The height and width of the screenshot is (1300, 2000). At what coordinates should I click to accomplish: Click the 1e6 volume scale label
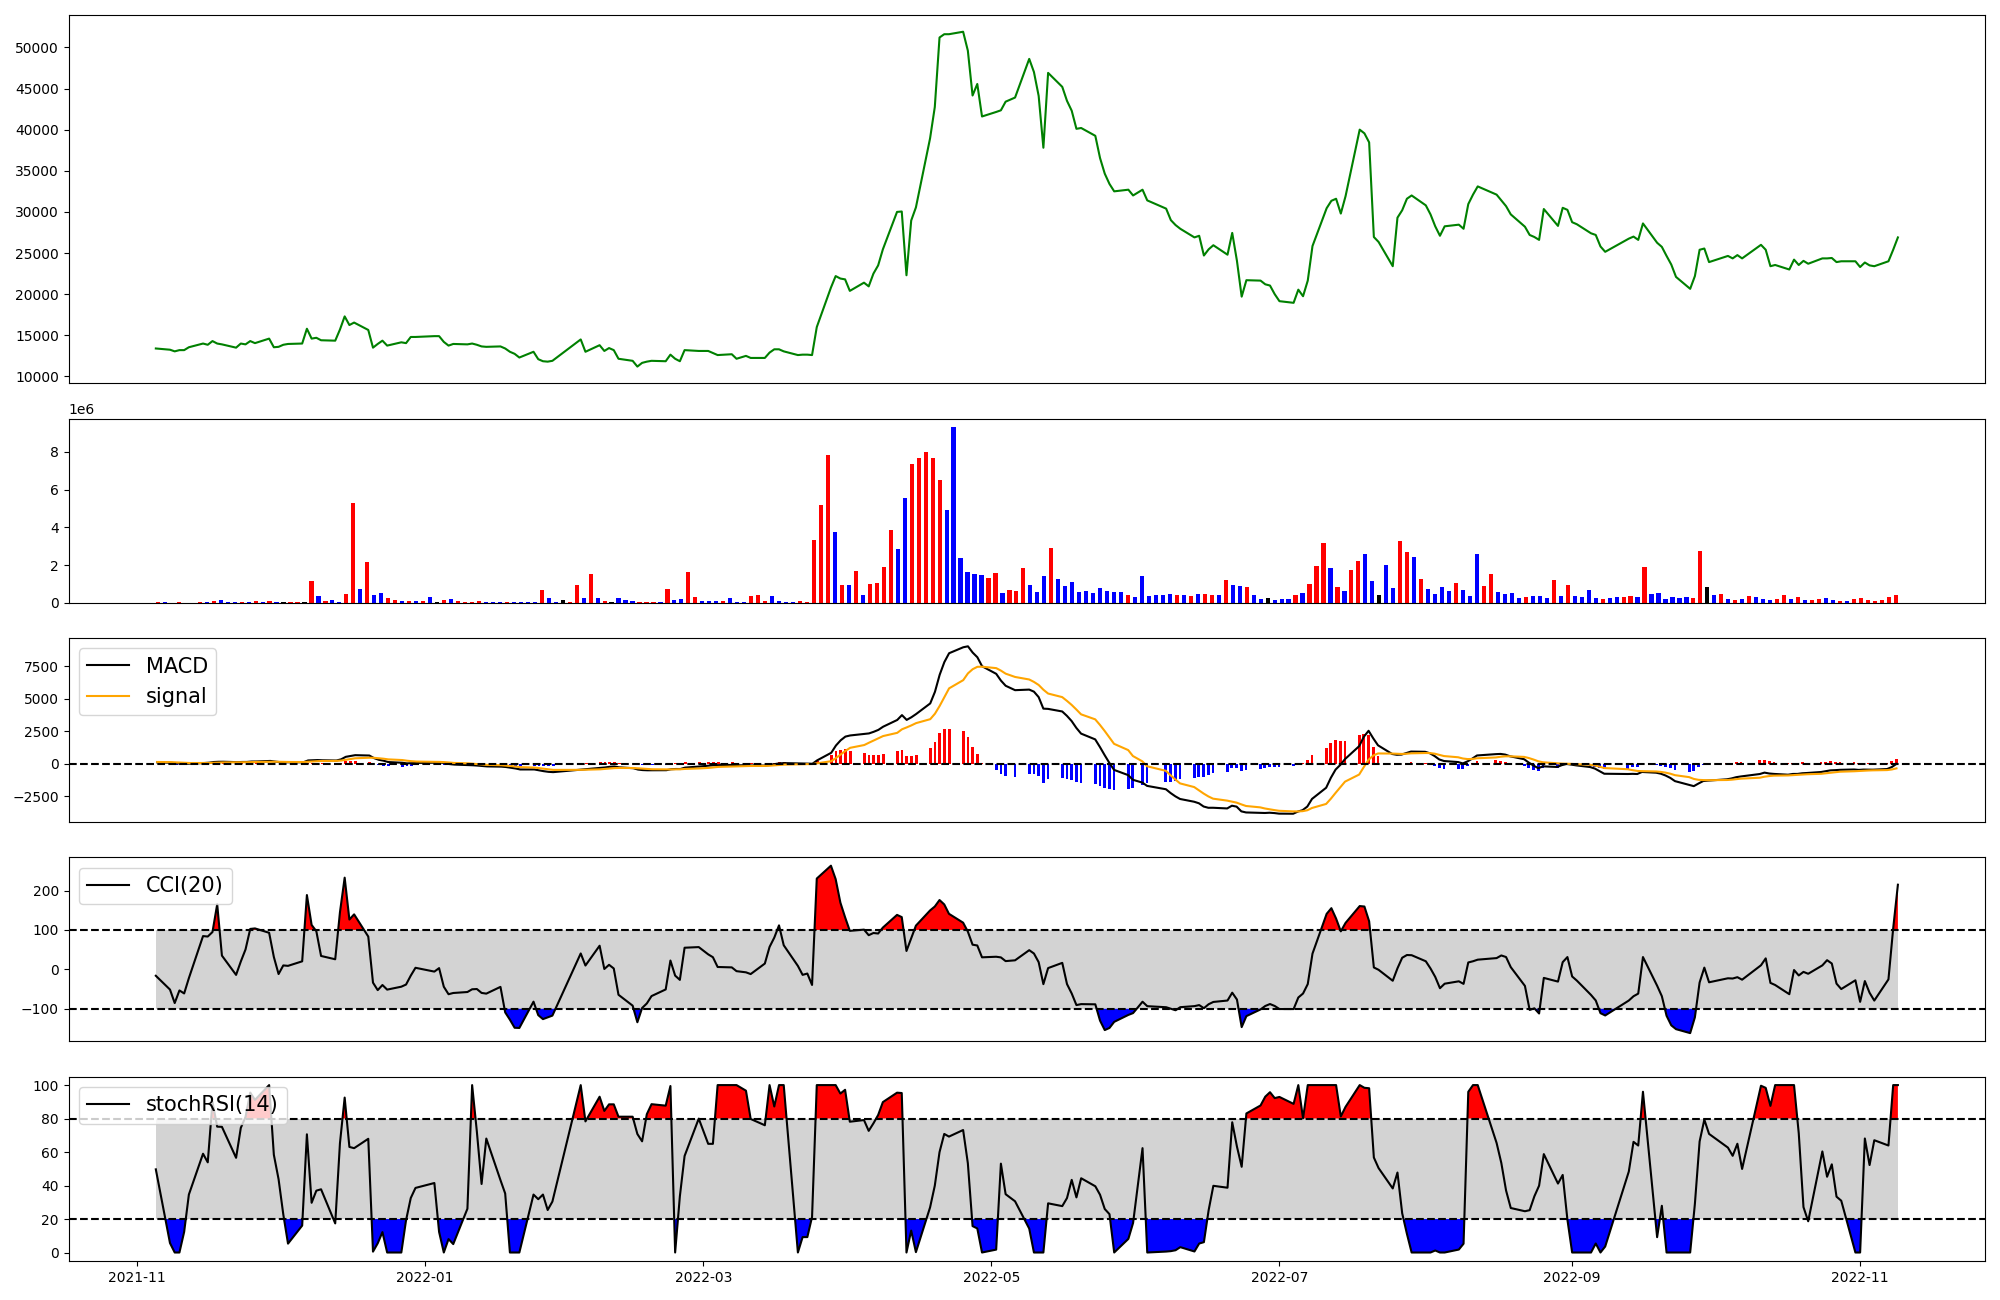coord(81,410)
